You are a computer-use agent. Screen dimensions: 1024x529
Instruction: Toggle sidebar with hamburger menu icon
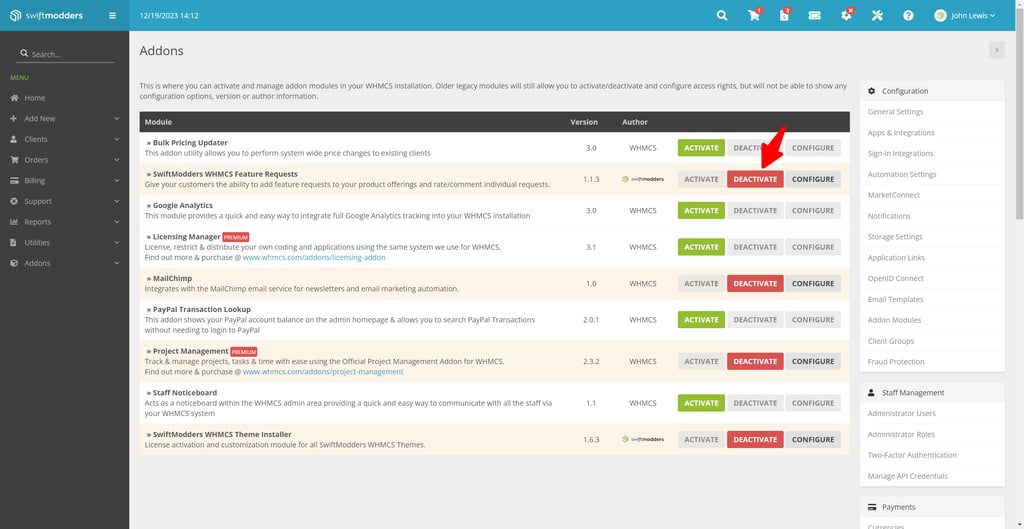(x=112, y=16)
